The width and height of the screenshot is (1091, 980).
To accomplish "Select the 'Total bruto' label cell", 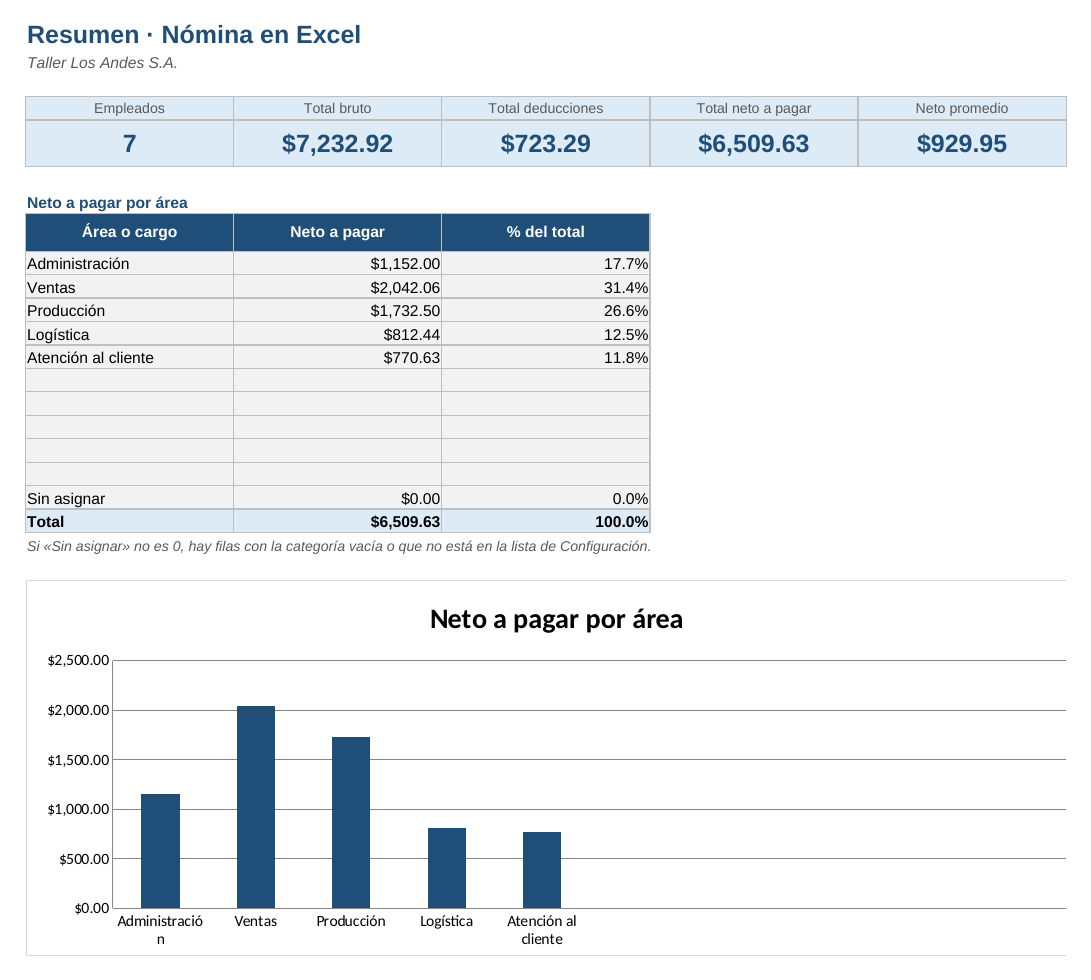I will 337,108.
